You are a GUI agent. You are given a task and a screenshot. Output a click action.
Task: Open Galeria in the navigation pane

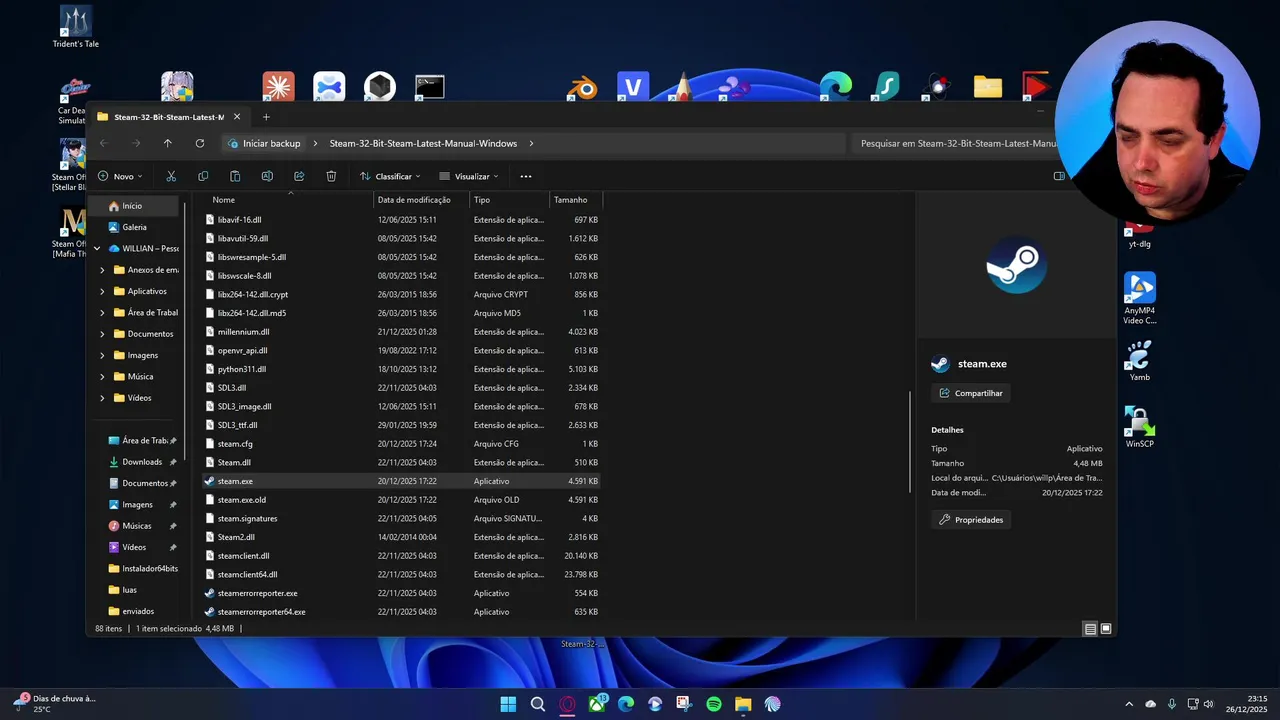point(133,227)
